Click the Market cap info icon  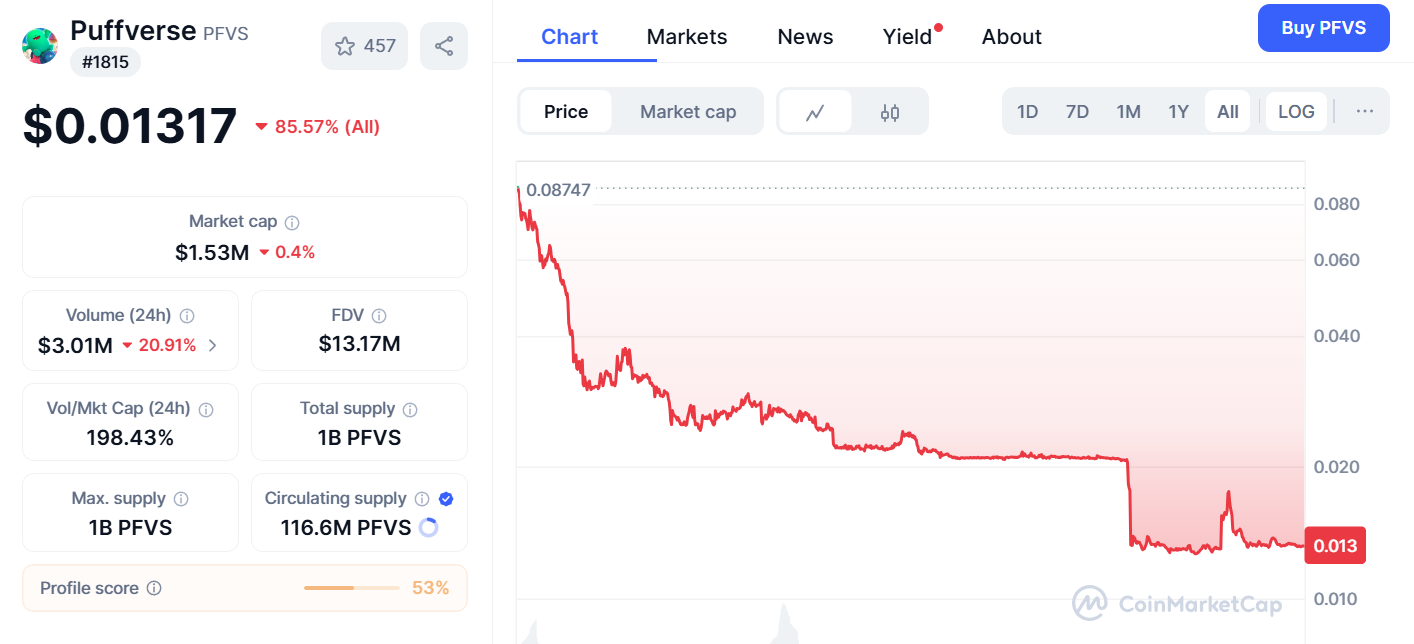coord(292,222)
